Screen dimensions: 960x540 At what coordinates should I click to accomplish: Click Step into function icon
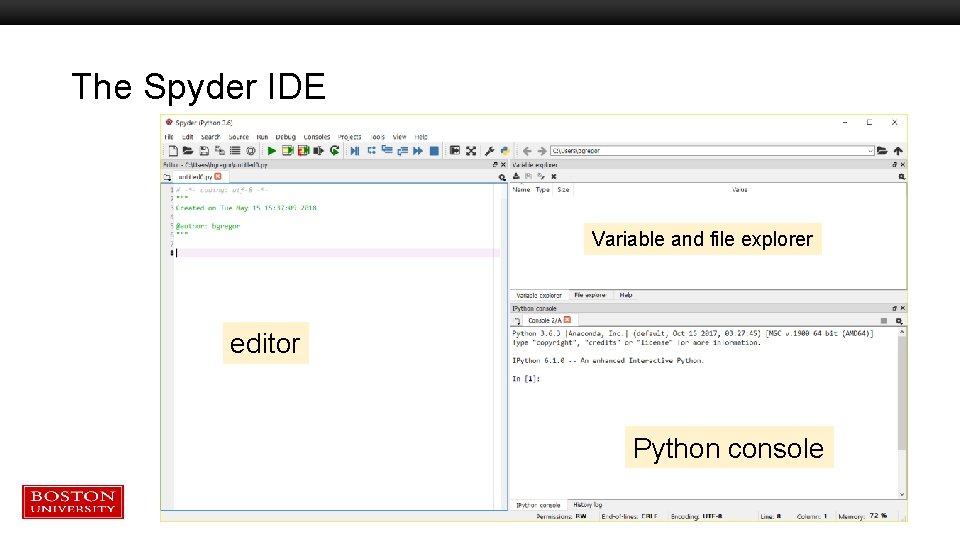click(x=387, y=151)
